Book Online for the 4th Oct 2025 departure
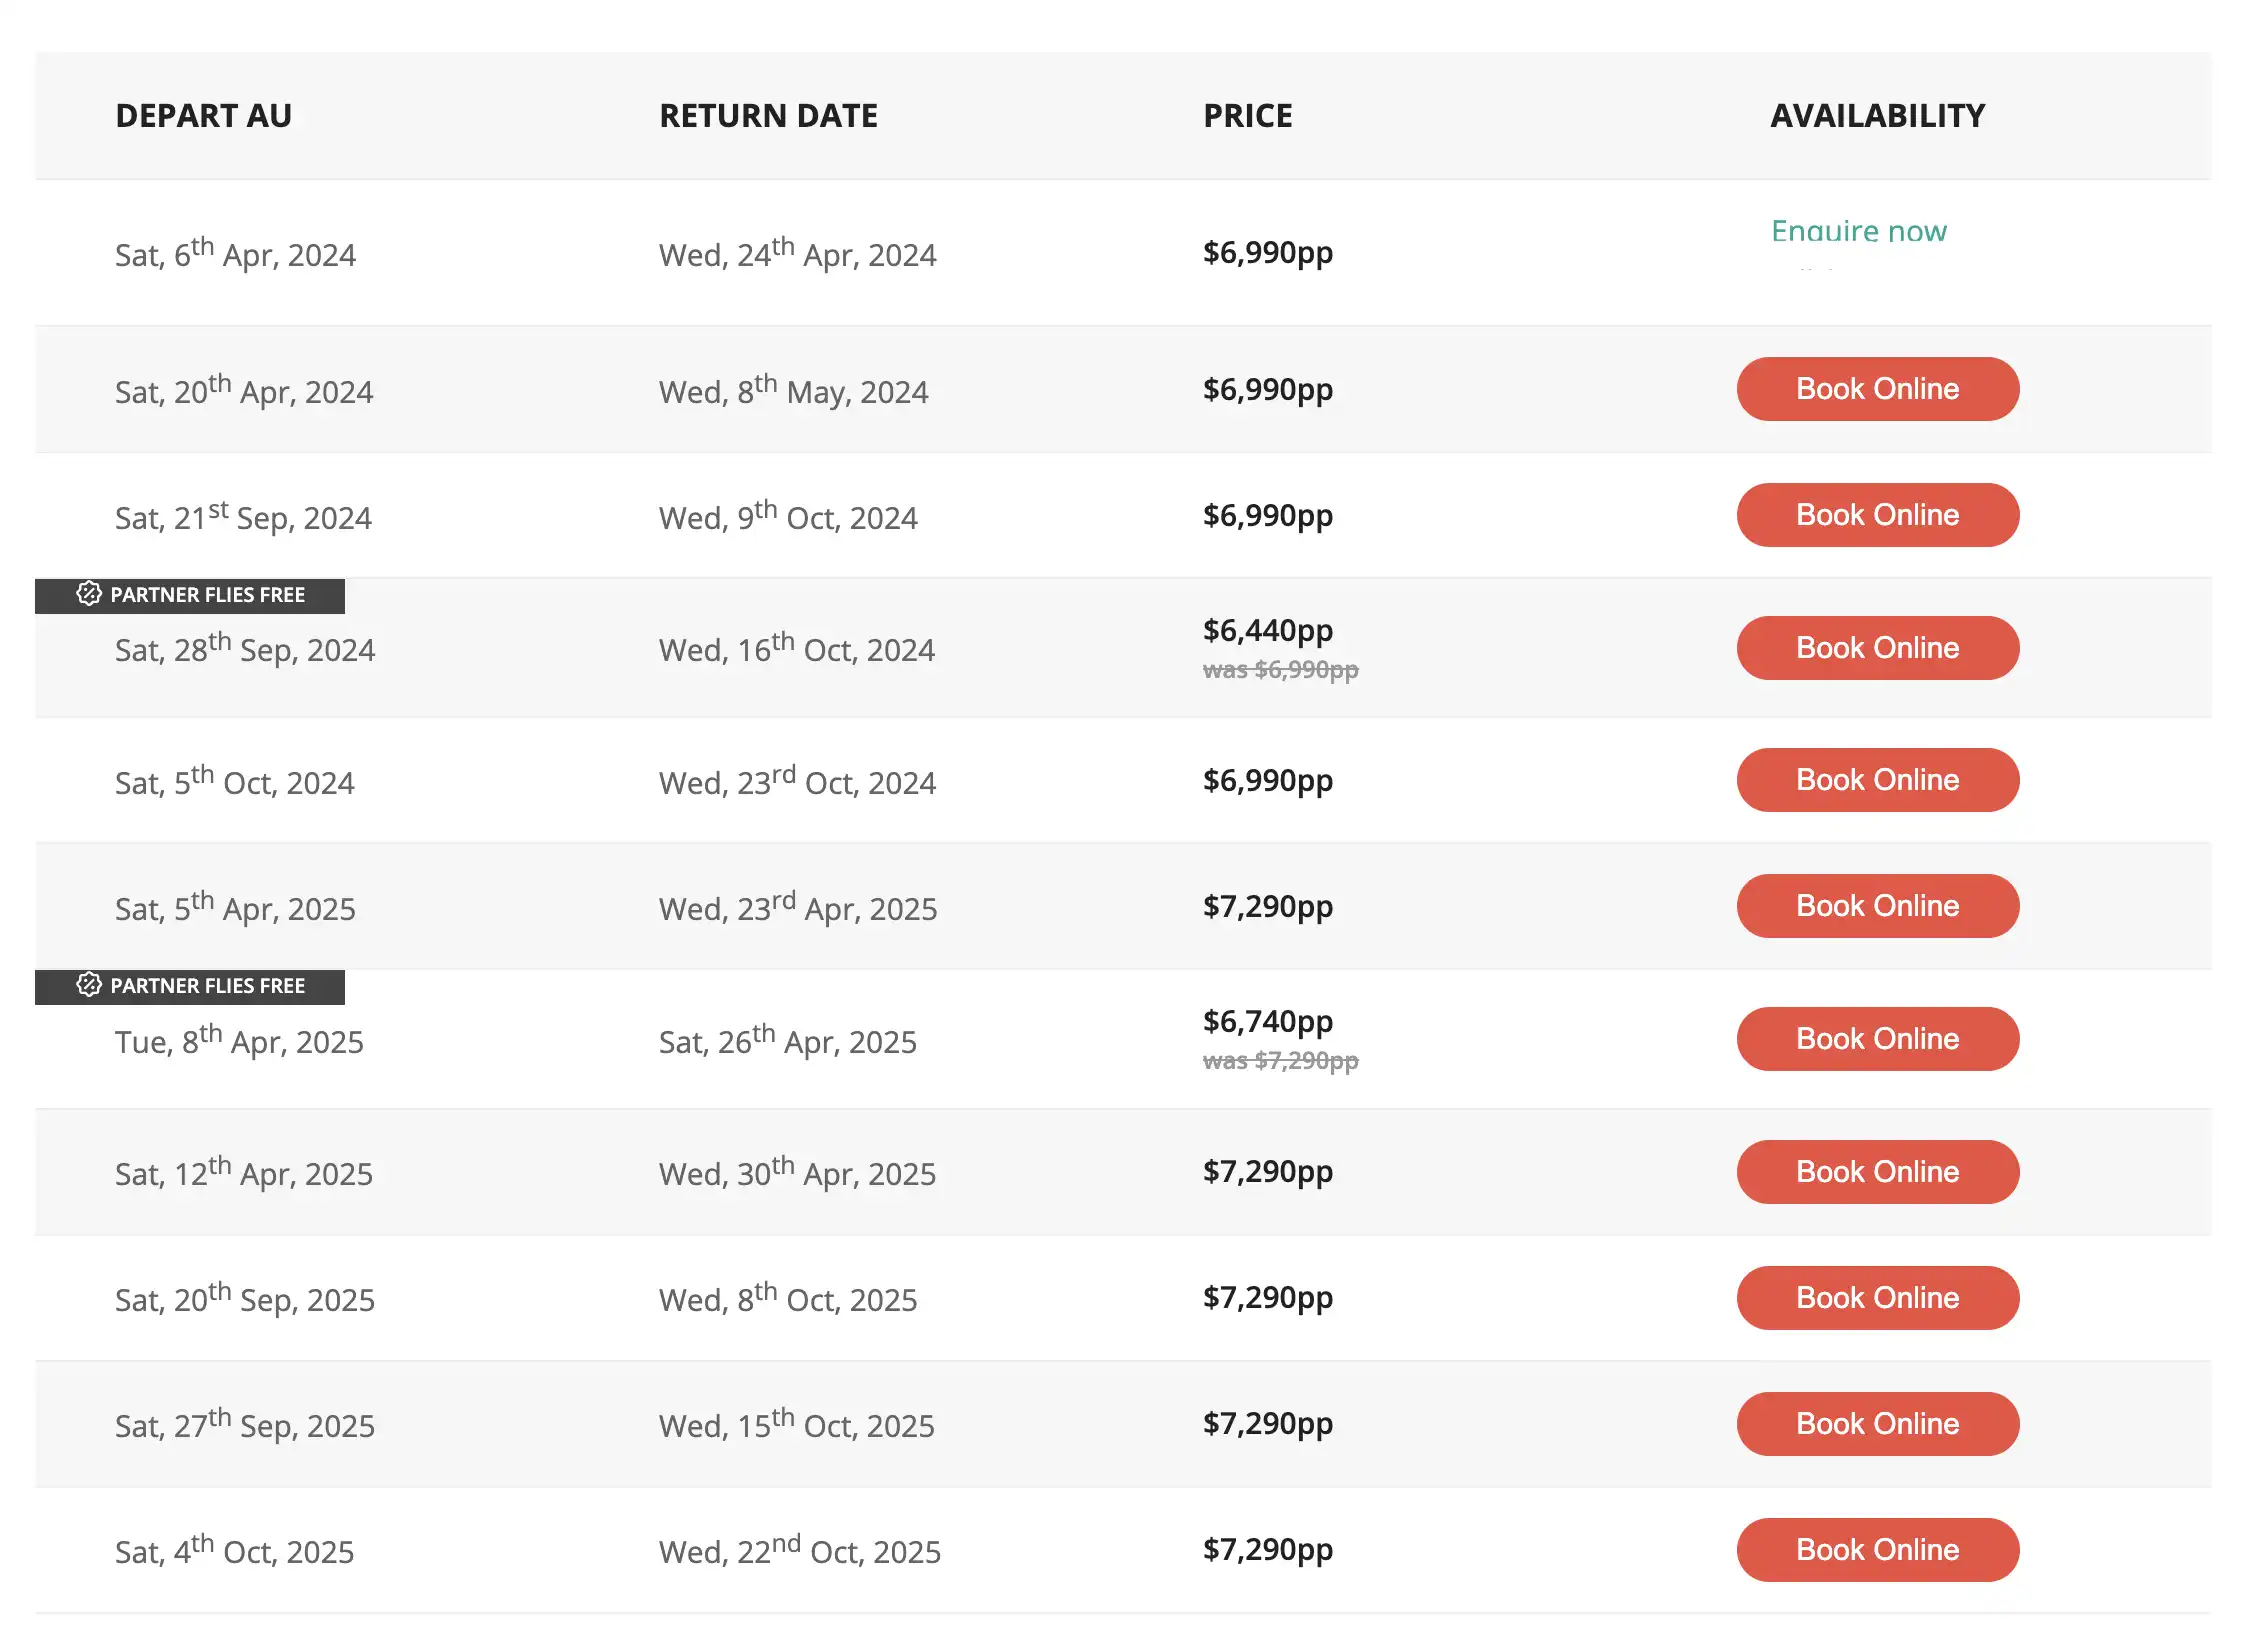This screenshot has width=2242, height=1648. coord(1878,1549)
